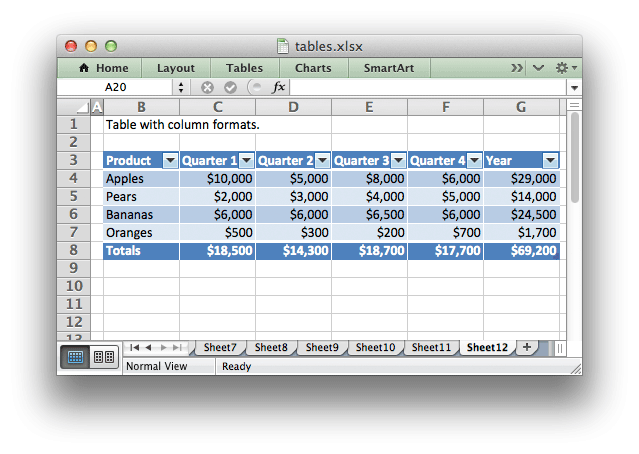Screen dimensions: 639x454
Task: Expand the Year column filter dropdown
Action: (x=550, y=160)
